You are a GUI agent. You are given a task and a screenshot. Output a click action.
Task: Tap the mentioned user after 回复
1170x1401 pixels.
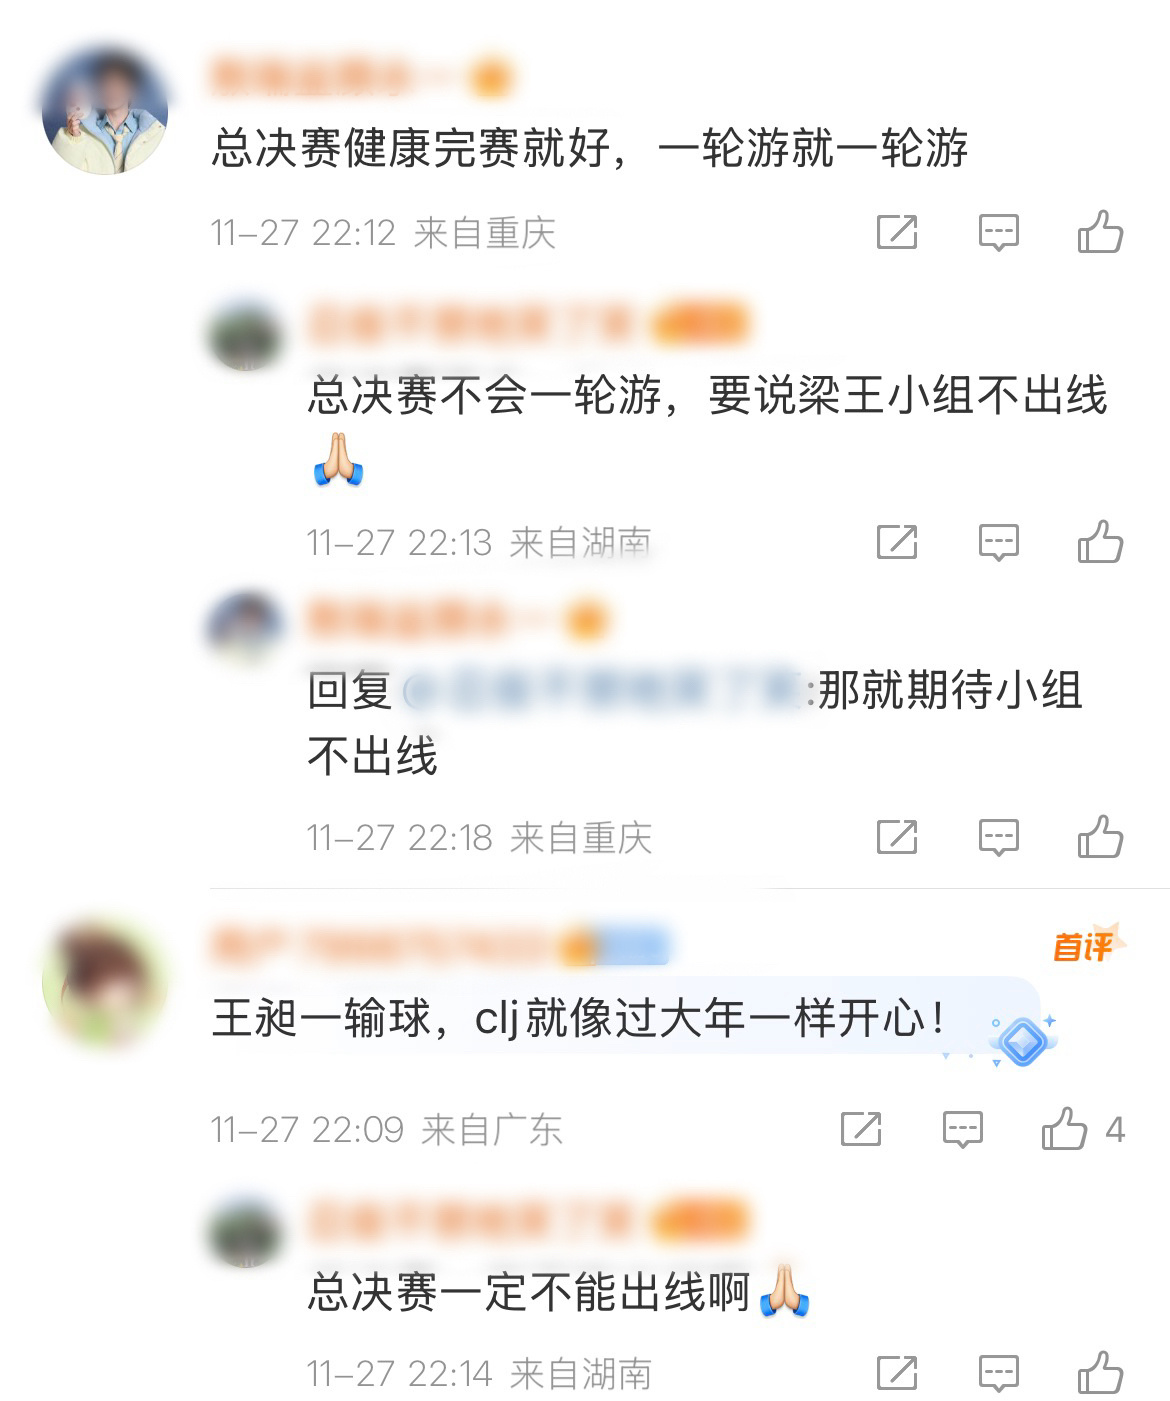coord(608,691)
